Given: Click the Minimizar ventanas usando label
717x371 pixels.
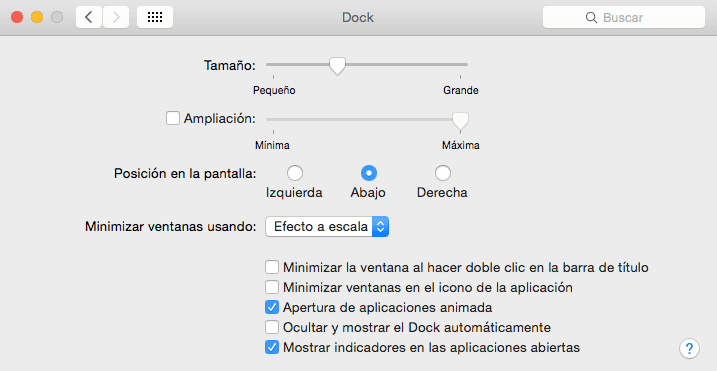Looking at the screenshot, I should (171, 226).
